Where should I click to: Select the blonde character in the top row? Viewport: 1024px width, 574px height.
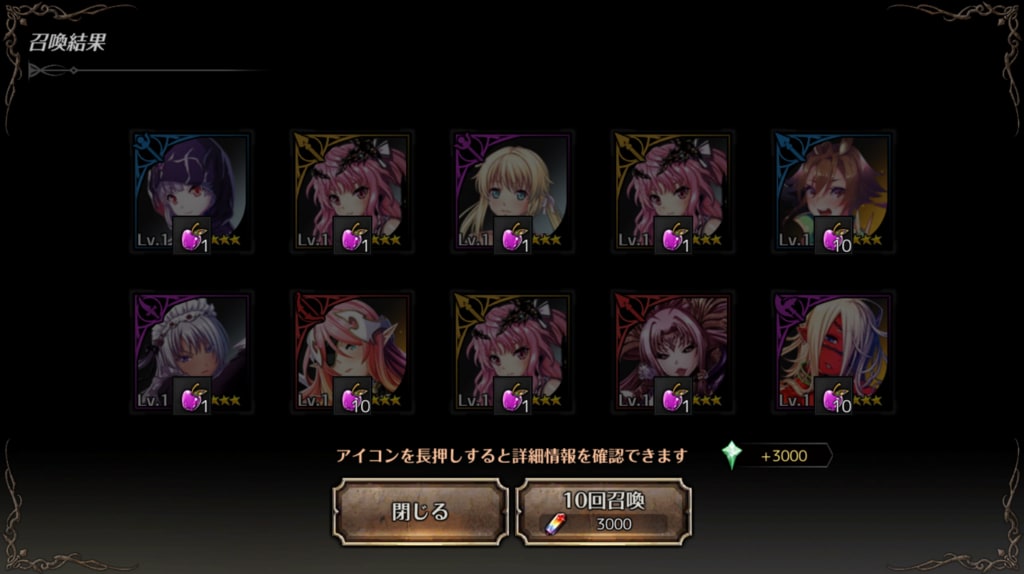tap(513, 192)
